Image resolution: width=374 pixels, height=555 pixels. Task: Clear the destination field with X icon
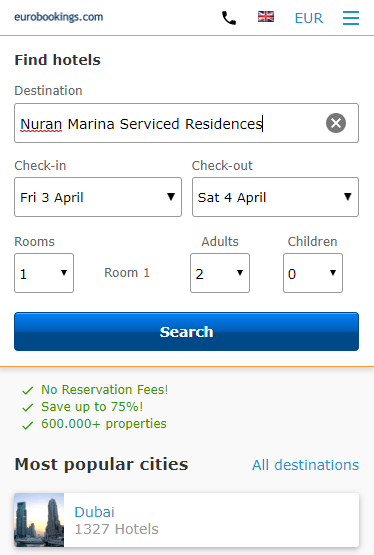tap(336, 123)
